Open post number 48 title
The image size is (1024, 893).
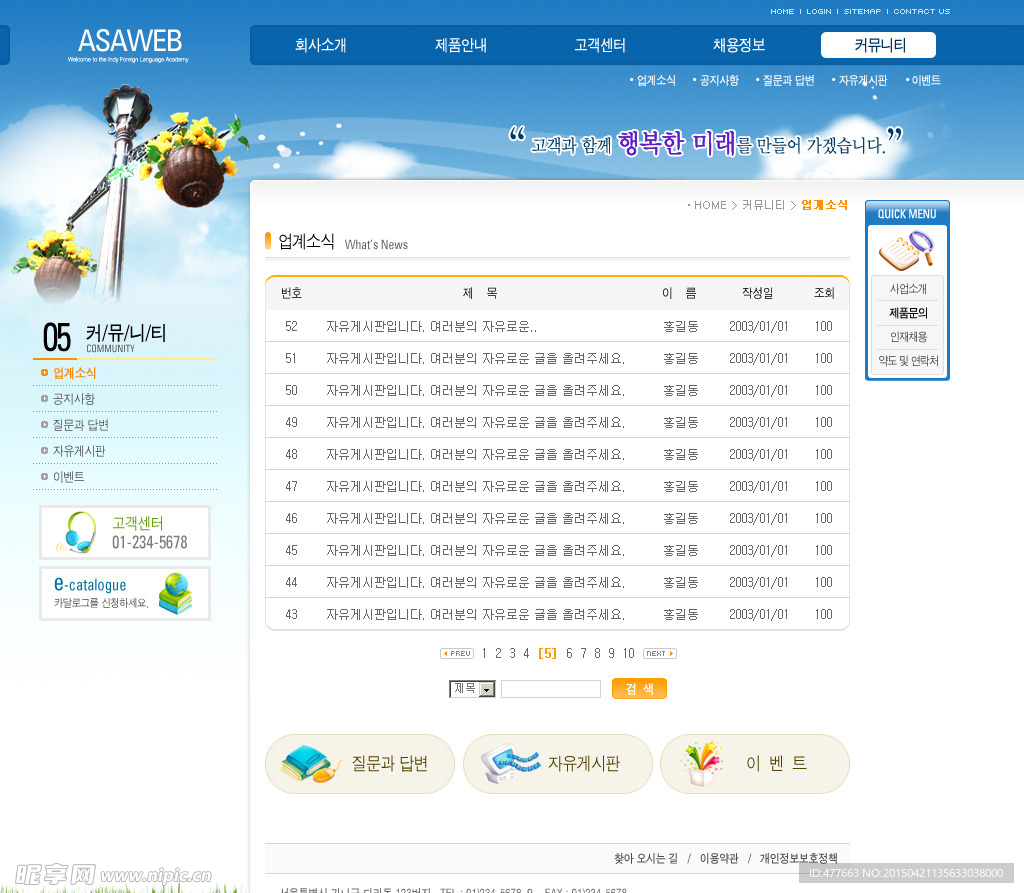pyautogui.click(x=475, y=455)
